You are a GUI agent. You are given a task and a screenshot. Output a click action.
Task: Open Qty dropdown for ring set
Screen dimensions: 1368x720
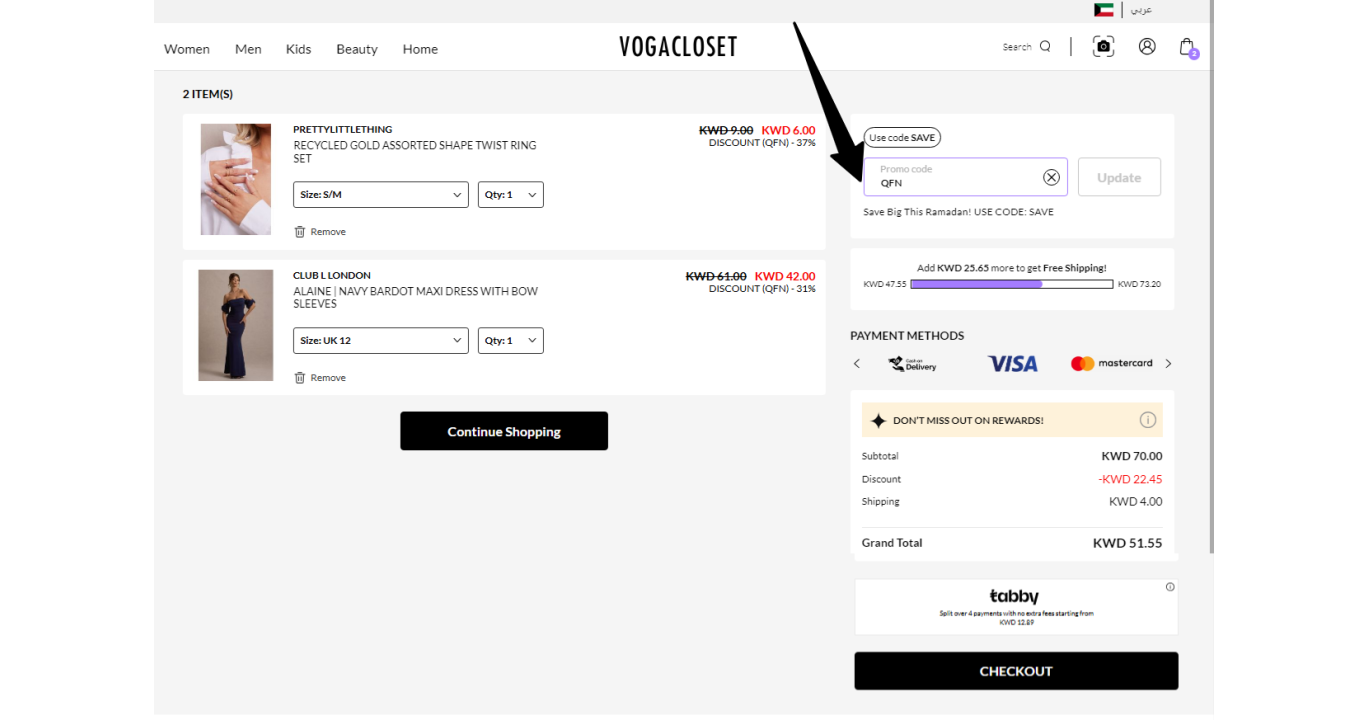tap(511, 195)
